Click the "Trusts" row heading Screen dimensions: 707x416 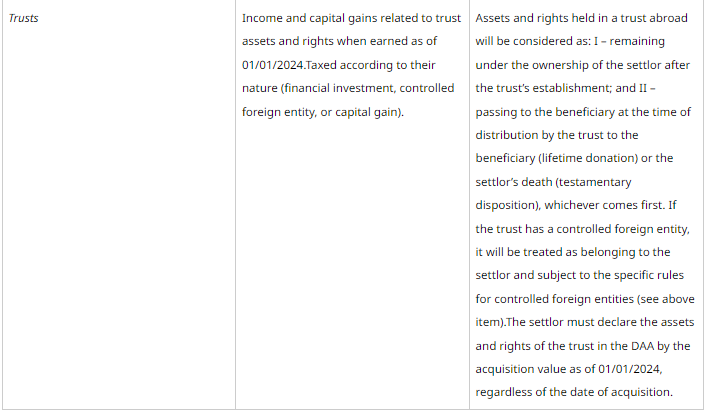24,19
